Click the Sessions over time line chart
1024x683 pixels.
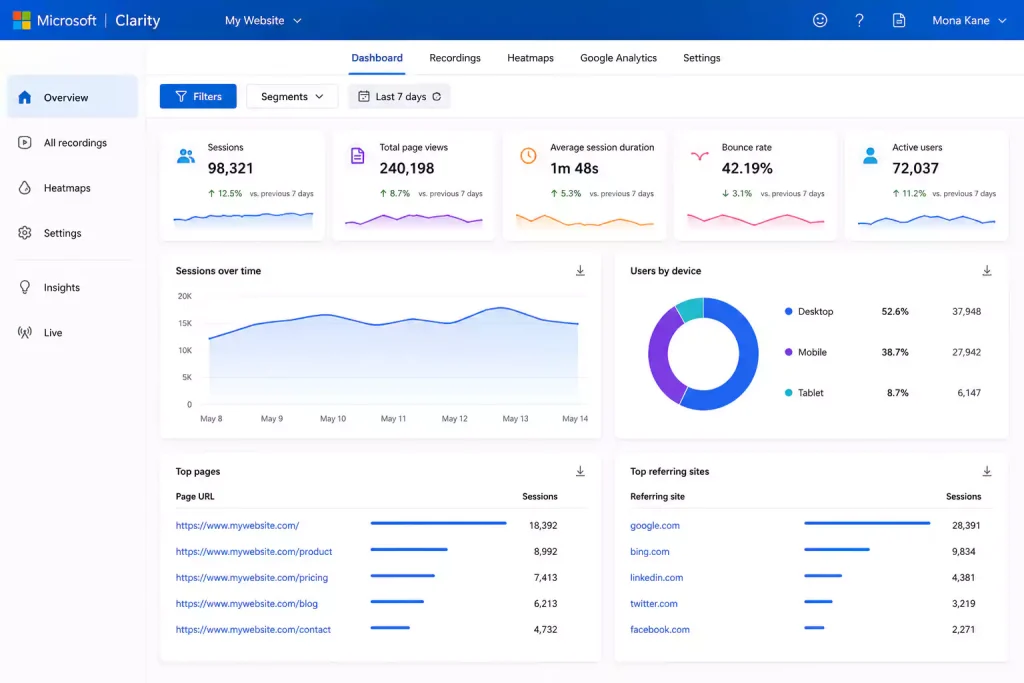point(393,353)
